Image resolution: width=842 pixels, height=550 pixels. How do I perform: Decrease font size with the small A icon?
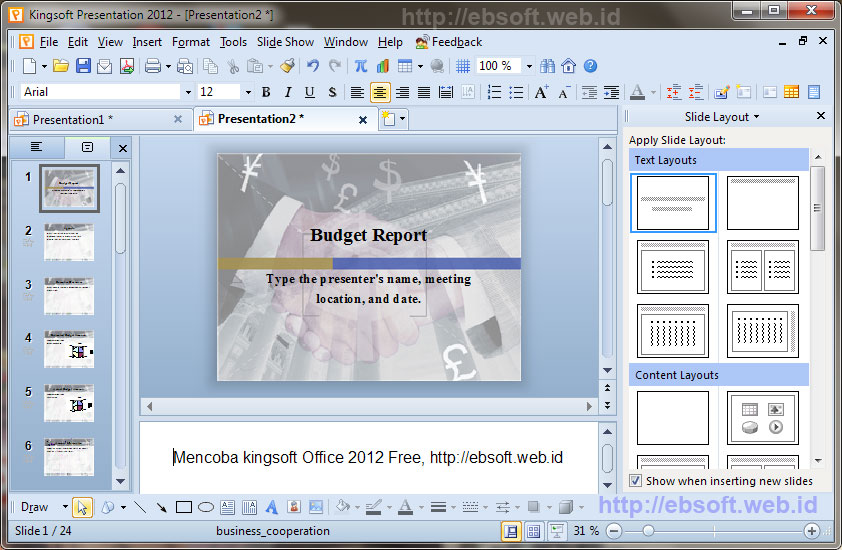pos(563,92)
